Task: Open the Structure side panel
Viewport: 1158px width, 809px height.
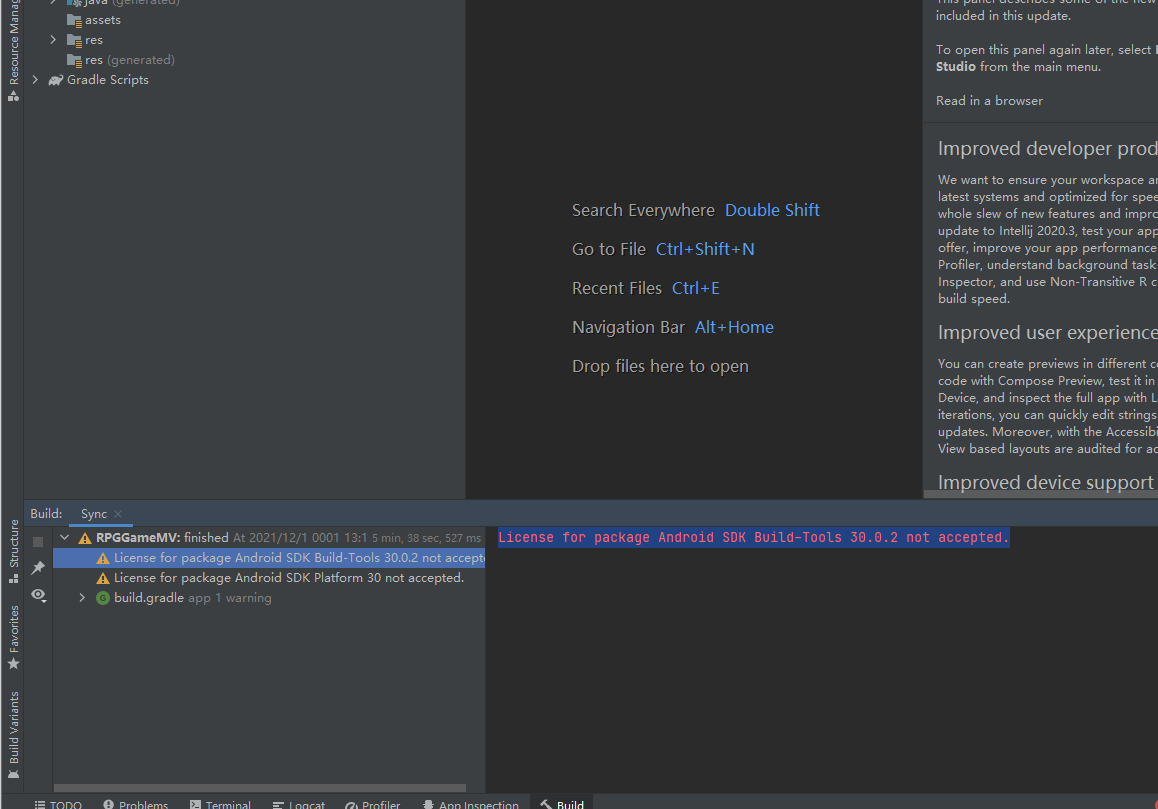Action: point(13,551)
